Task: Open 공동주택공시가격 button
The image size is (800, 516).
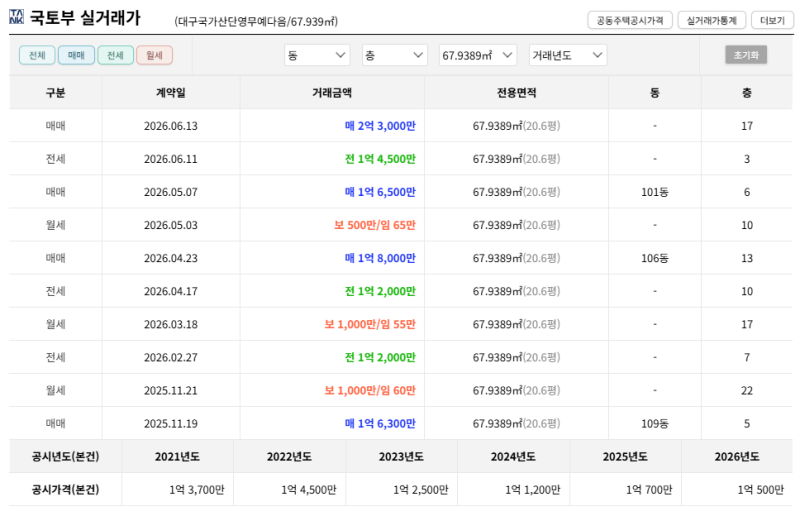Action: point(630,20)
